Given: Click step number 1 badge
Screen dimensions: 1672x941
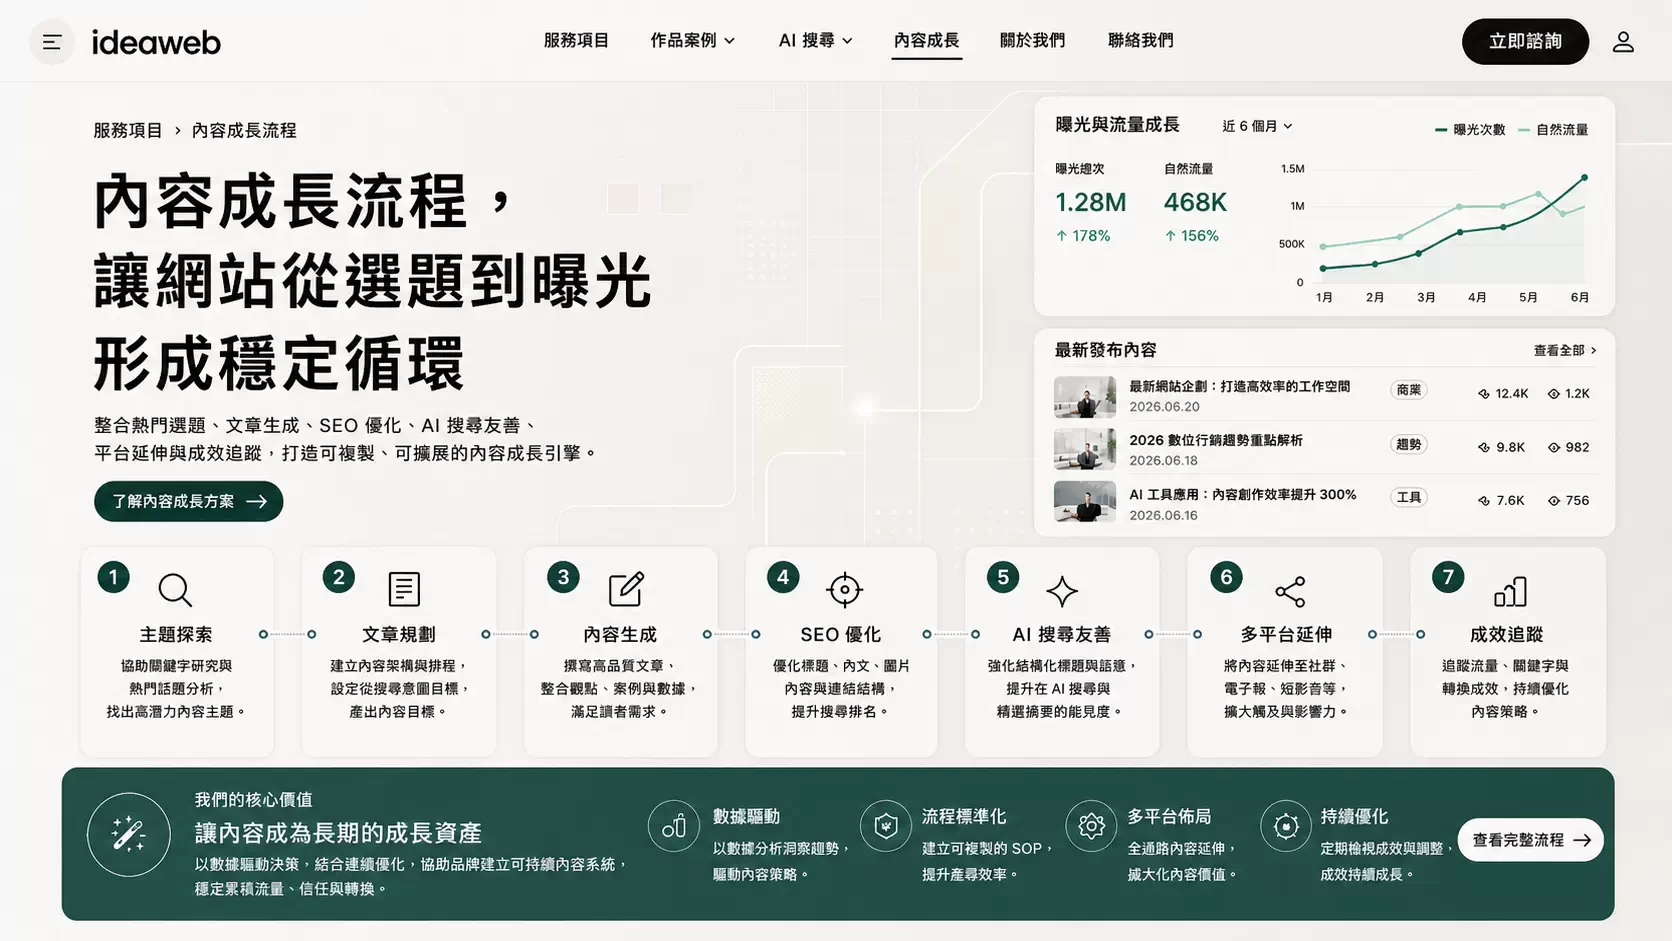Looking at the screenshot, I should point(113,577).
